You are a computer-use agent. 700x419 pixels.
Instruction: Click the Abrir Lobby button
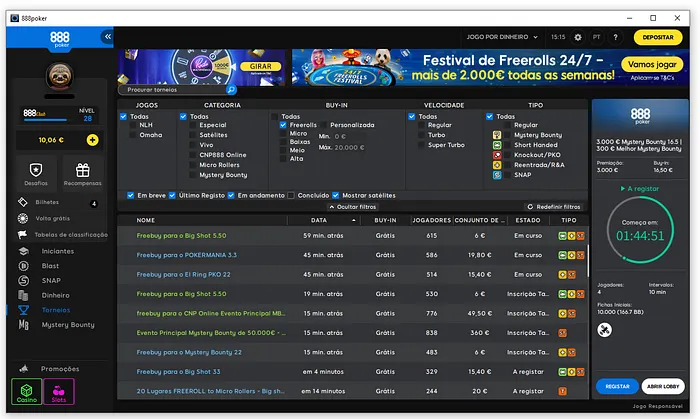pyautogui.click(x=663, y=386)
